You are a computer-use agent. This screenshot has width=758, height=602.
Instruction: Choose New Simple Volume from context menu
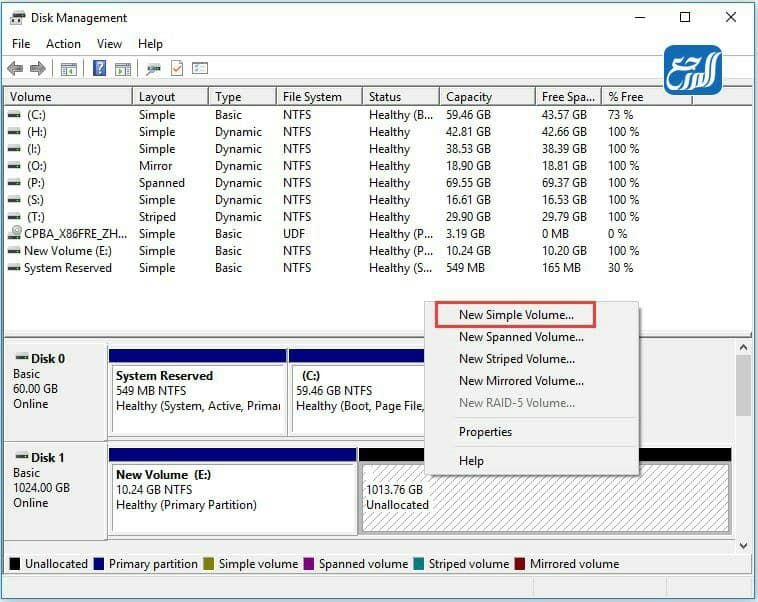point(516,315)
